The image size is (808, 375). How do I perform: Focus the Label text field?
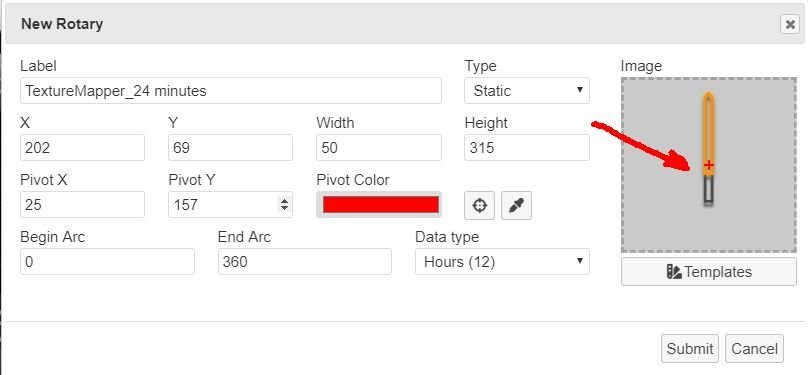coord(231,91)
